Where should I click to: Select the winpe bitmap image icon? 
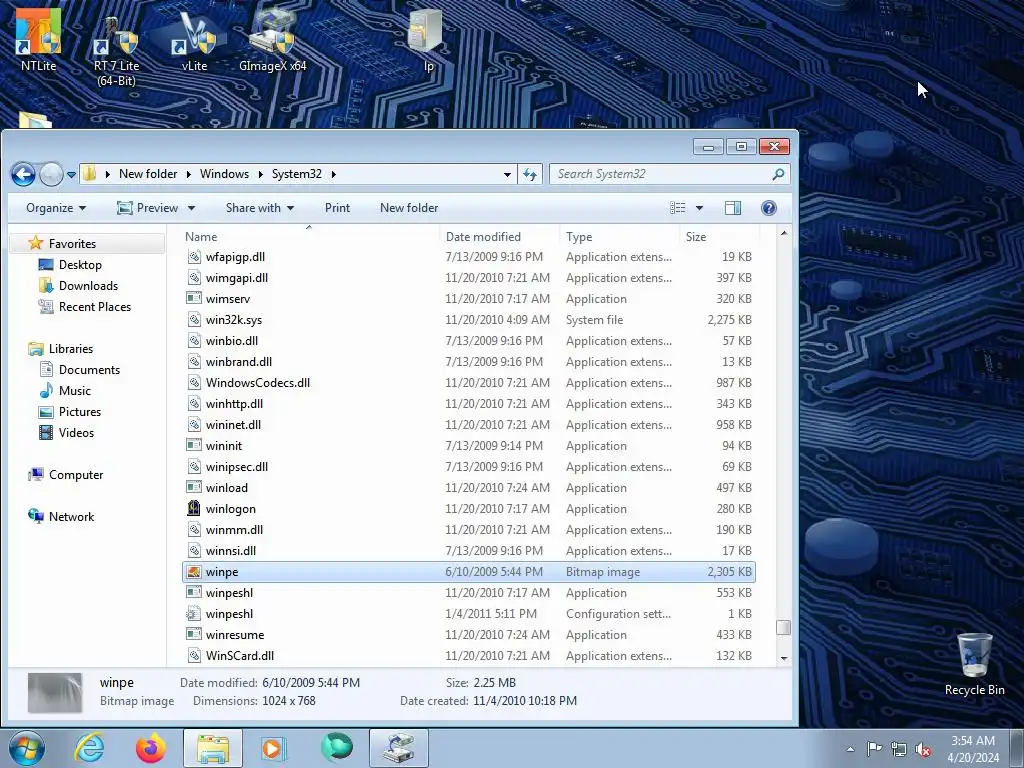[193, 572]
